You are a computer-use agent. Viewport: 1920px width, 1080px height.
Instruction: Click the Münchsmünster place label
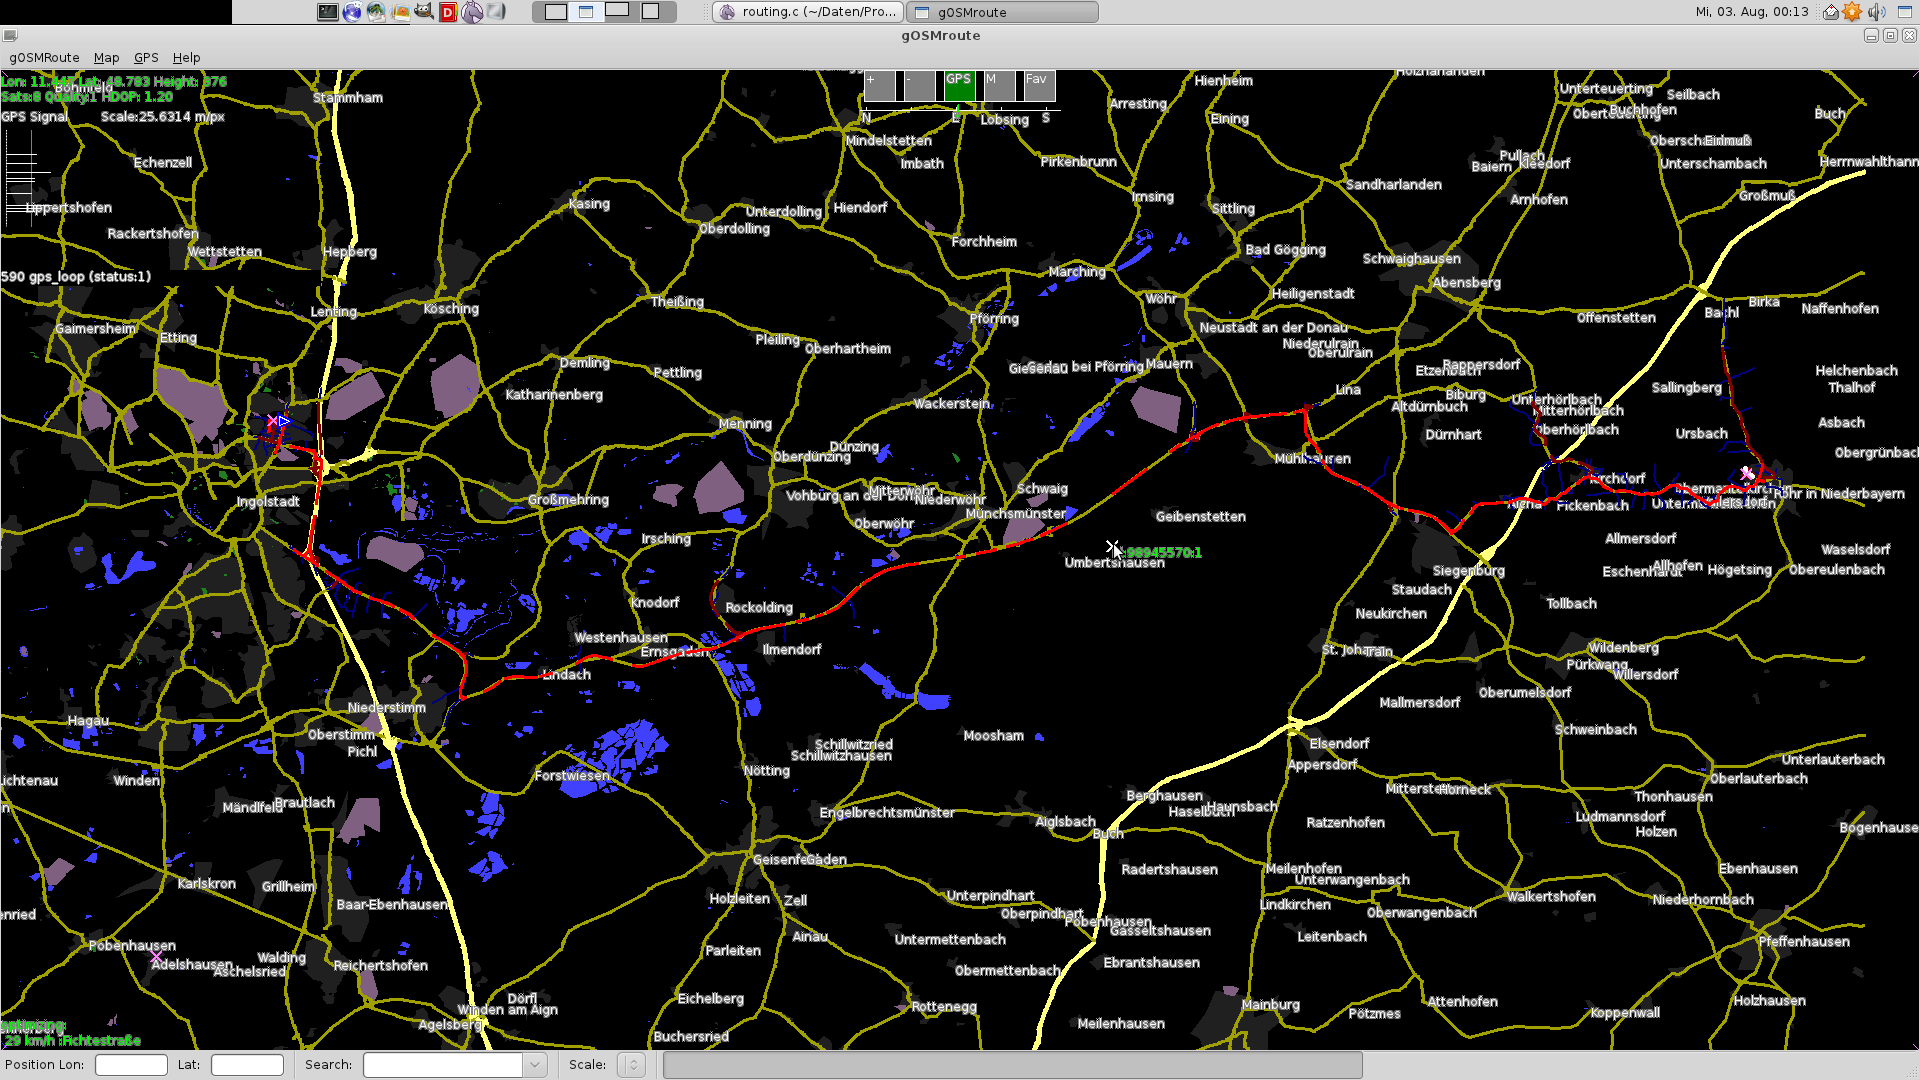tap(1016, 514)
